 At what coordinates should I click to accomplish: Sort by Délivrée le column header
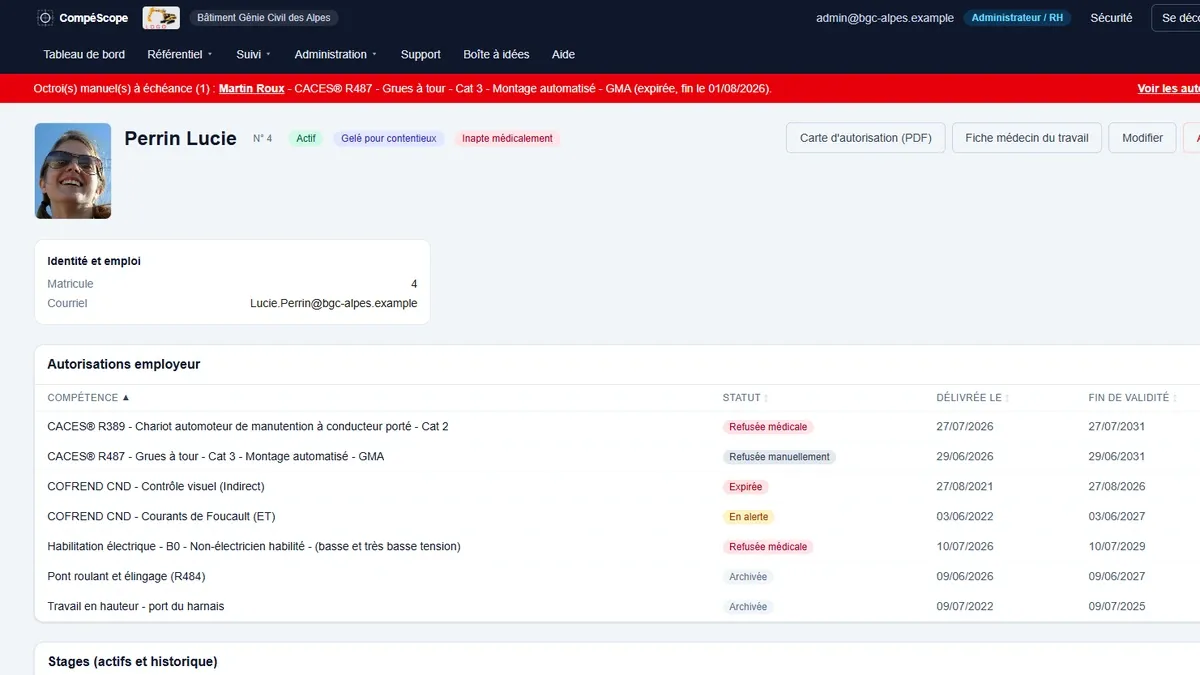972,397
